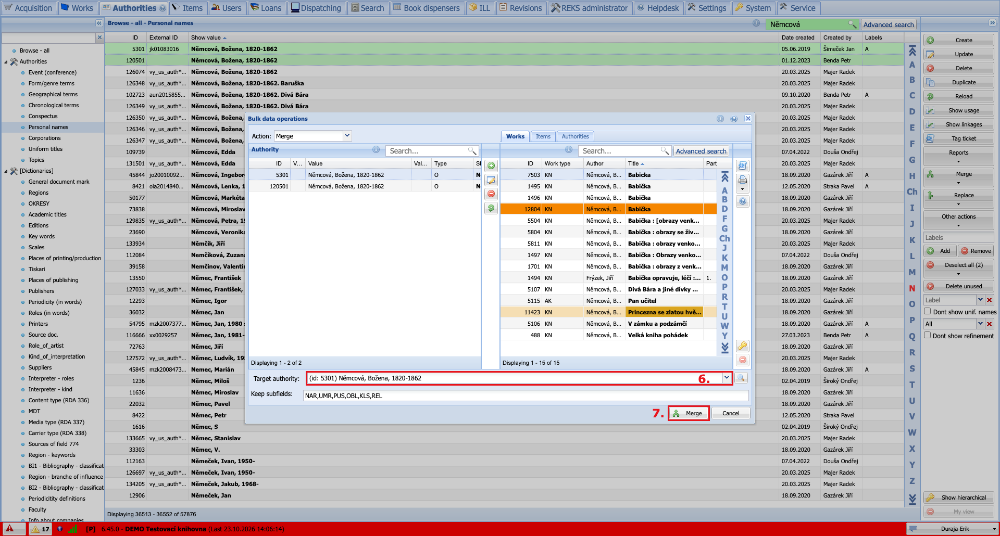
Task: Click the Delete unused button
Action: point(959,286)
